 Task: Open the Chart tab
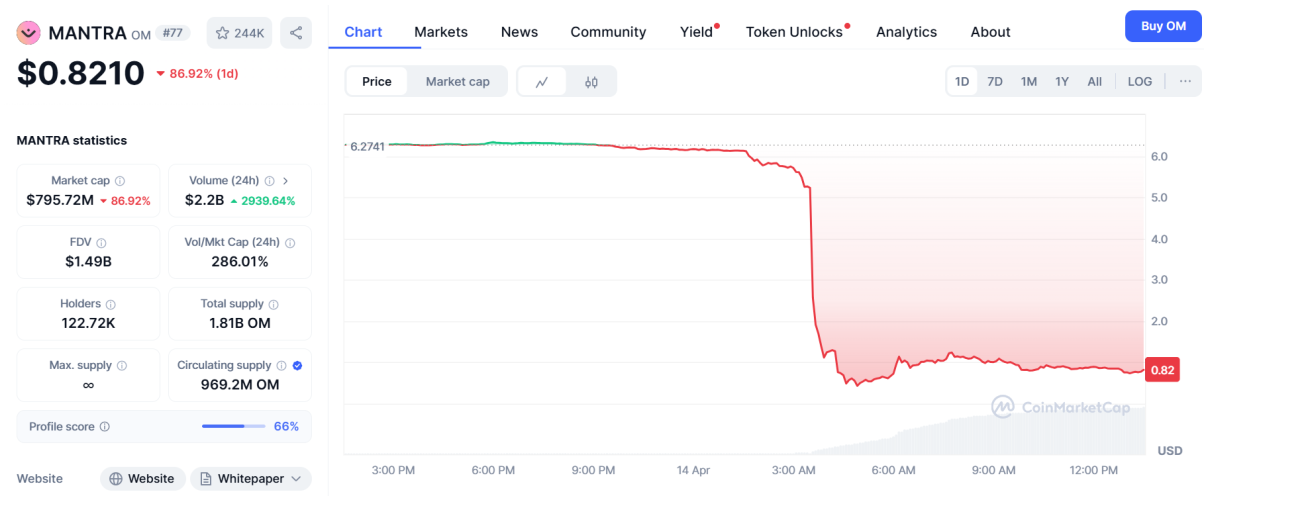[363, 32]
